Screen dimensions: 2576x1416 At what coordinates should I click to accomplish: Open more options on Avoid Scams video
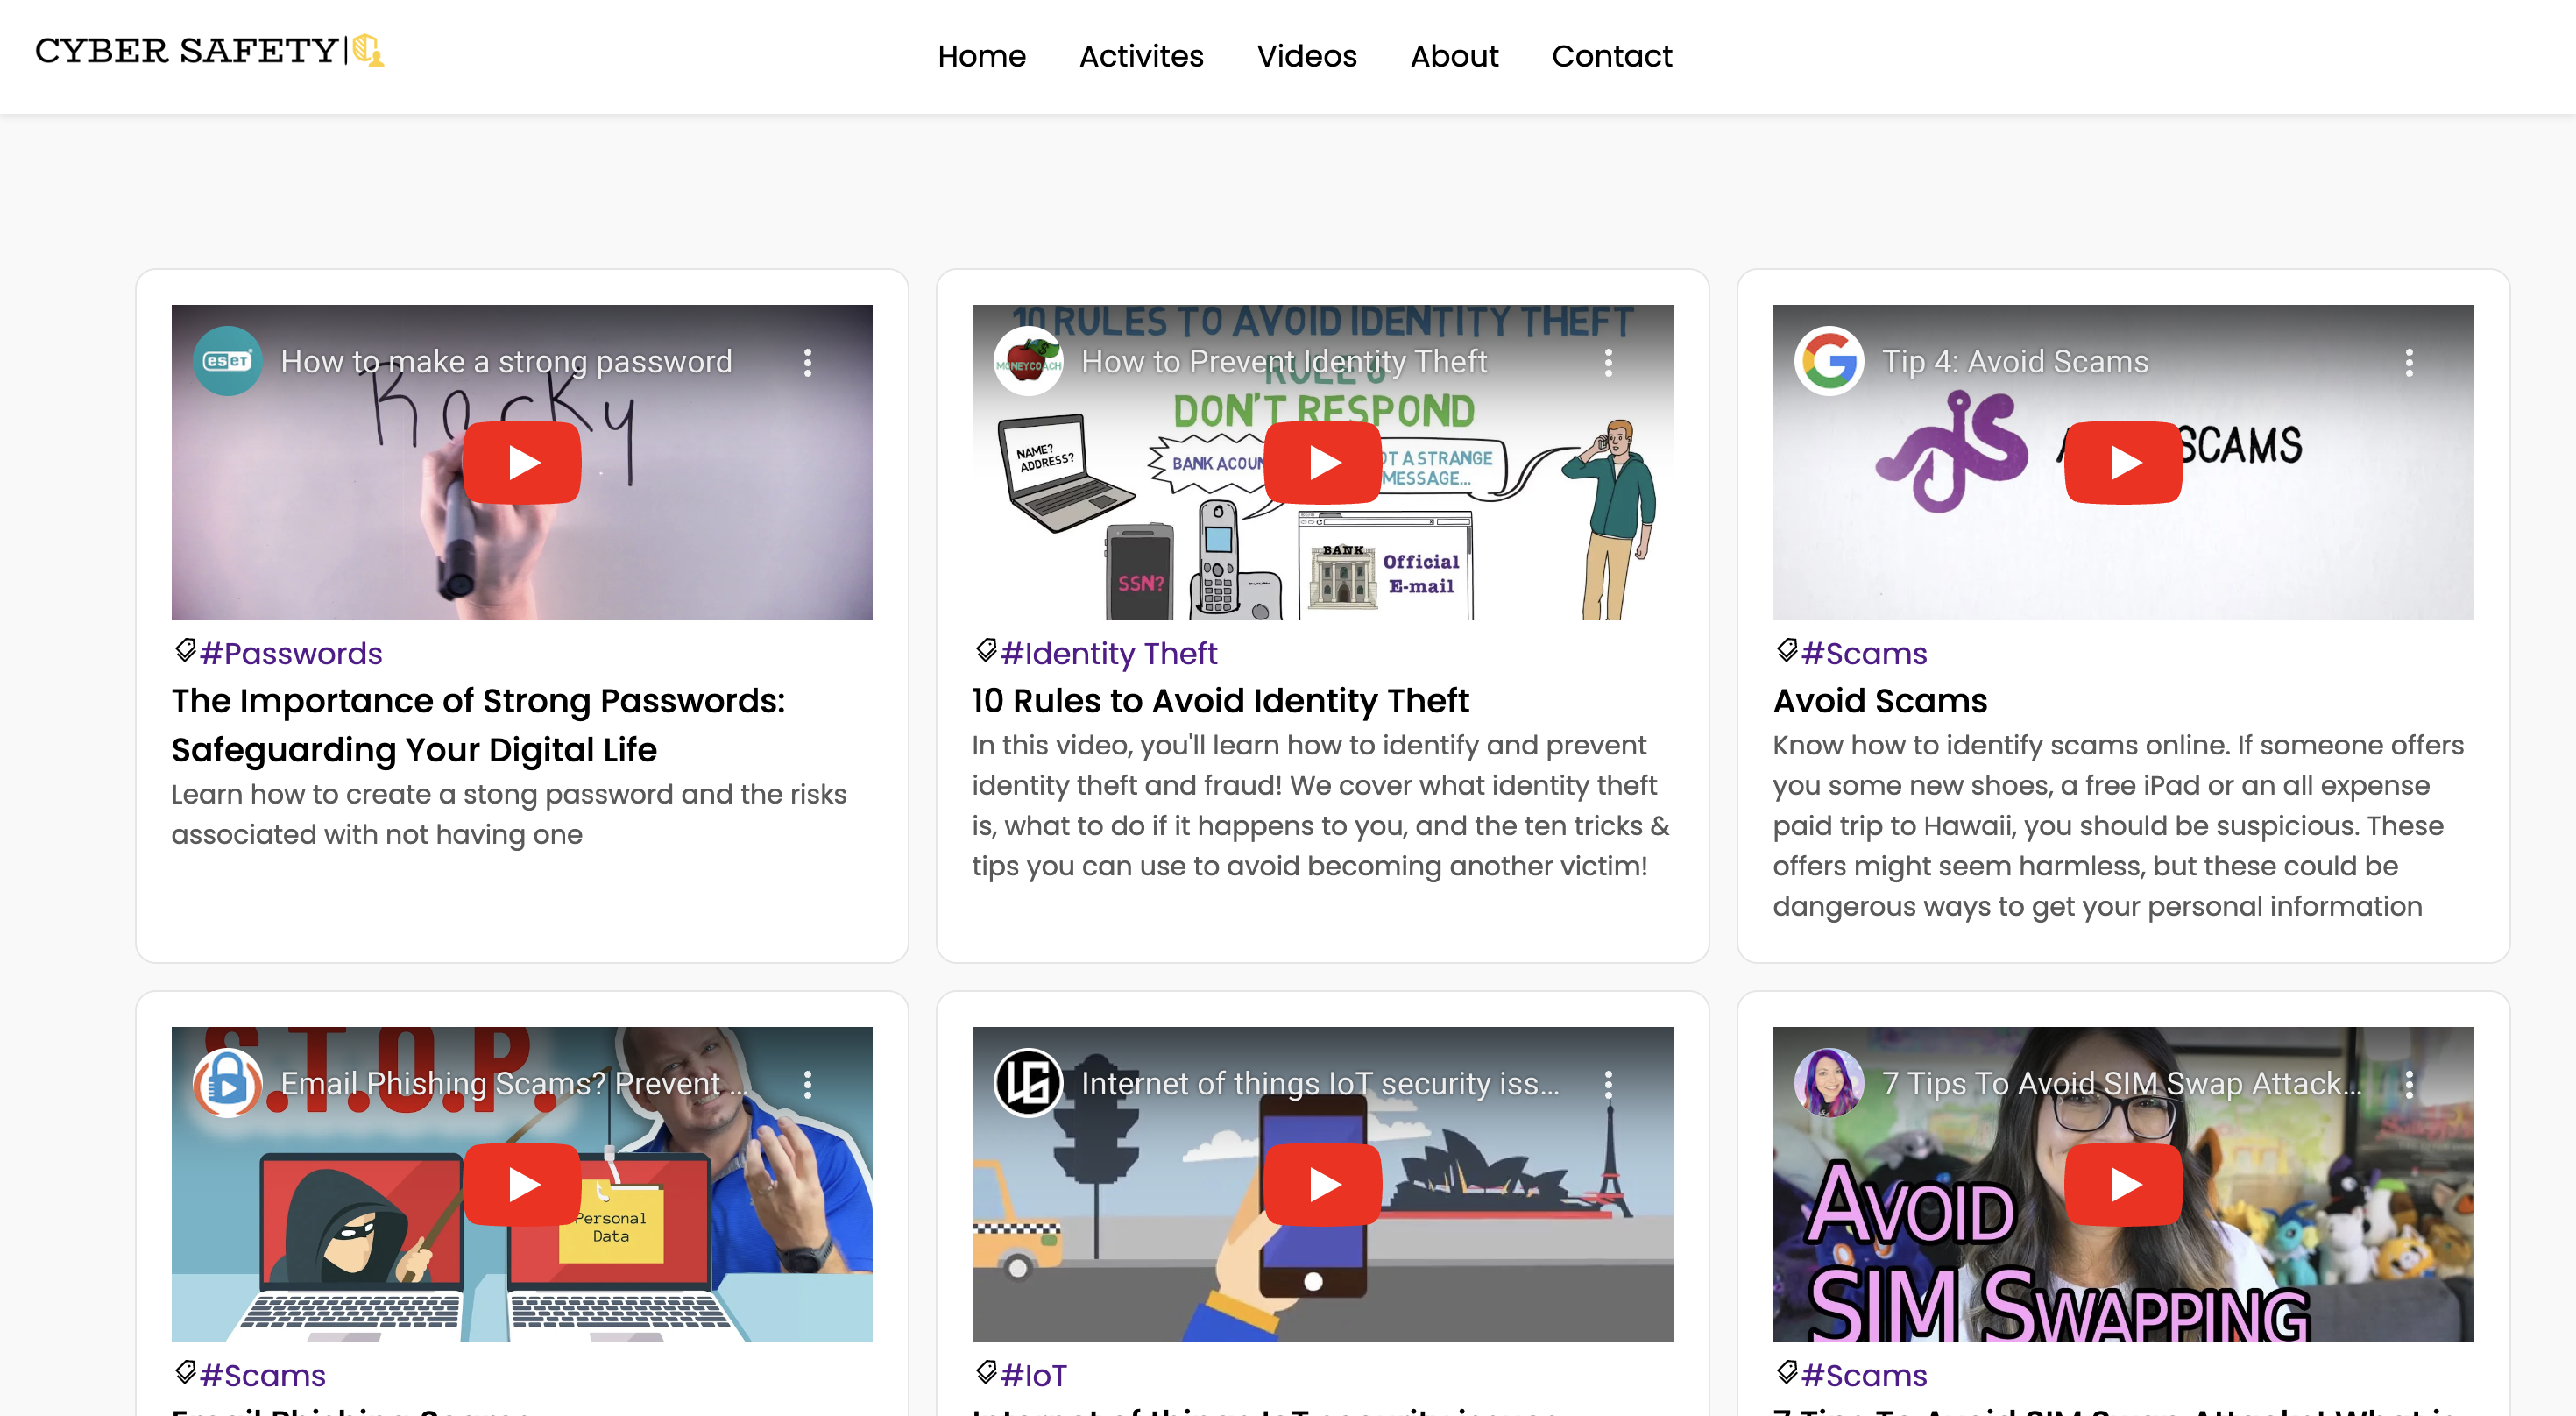(2409, 362)
